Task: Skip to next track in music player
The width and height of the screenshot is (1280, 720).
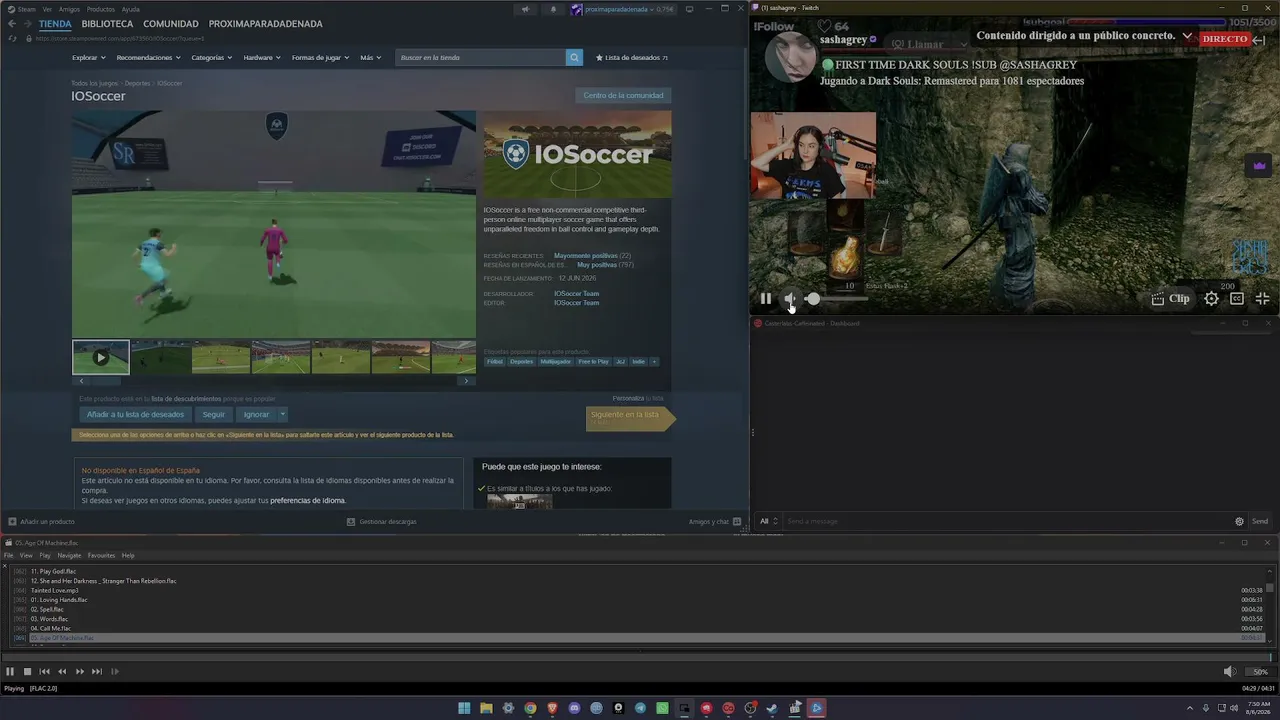Action: point(97,672)
